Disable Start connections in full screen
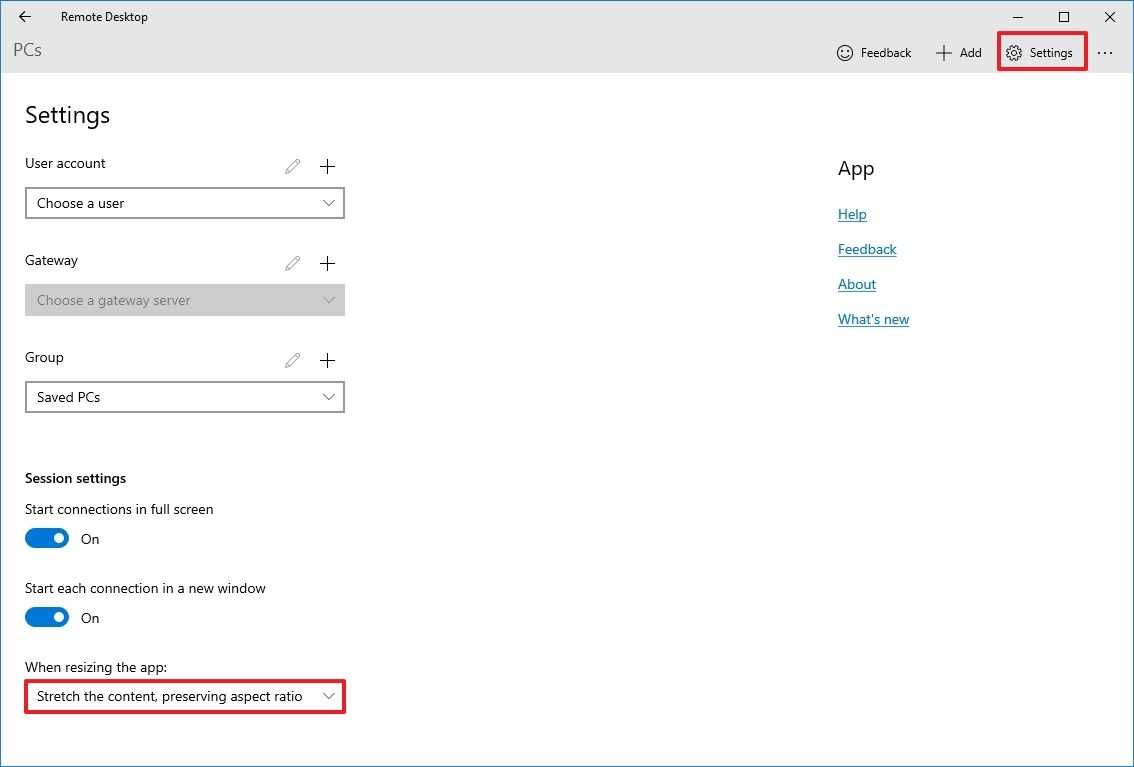The height and width of the screenshot is (767, 1134). coord(46,537)
